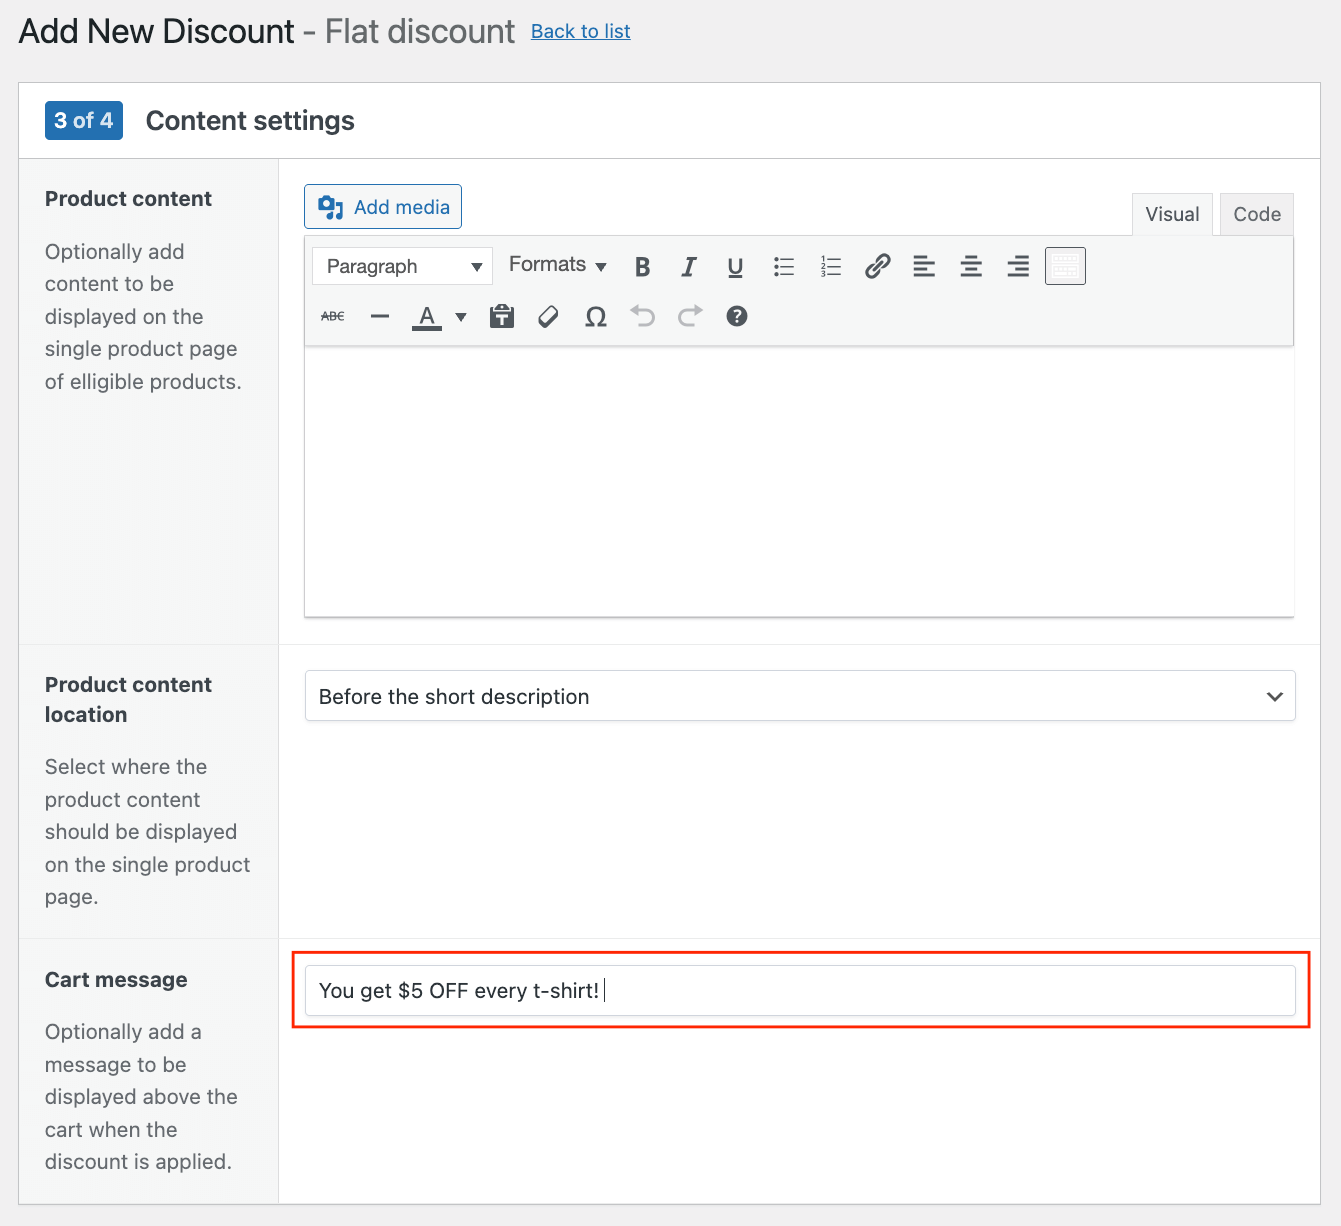This screenshot has height=1226, width=1341.
Task: Open the Paragraph format dropdown
Action: [x=402, y=266]
